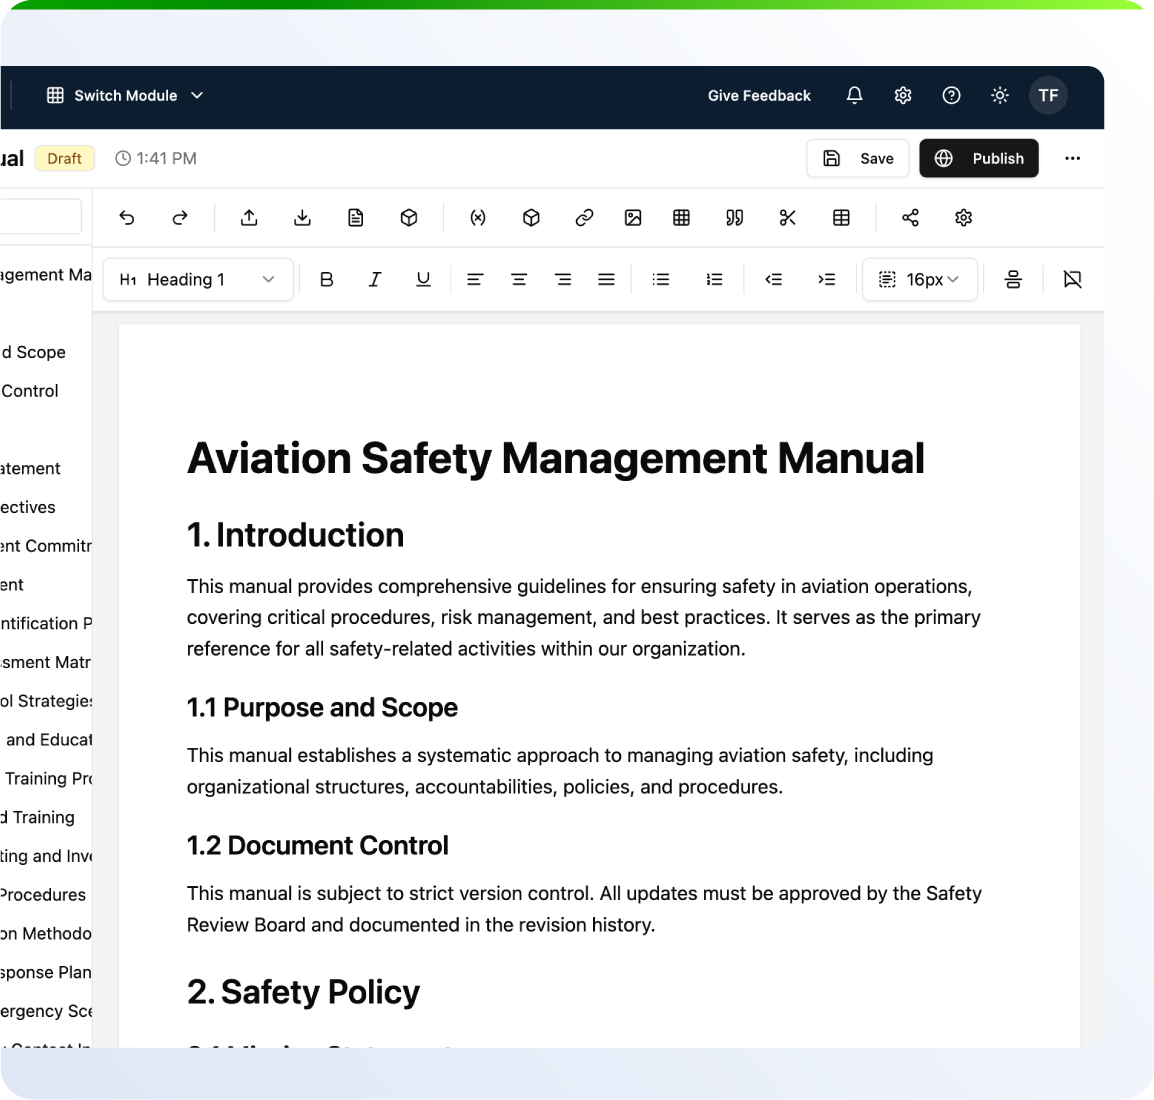Expand the Switch Module menu

[x=125, y=95]
